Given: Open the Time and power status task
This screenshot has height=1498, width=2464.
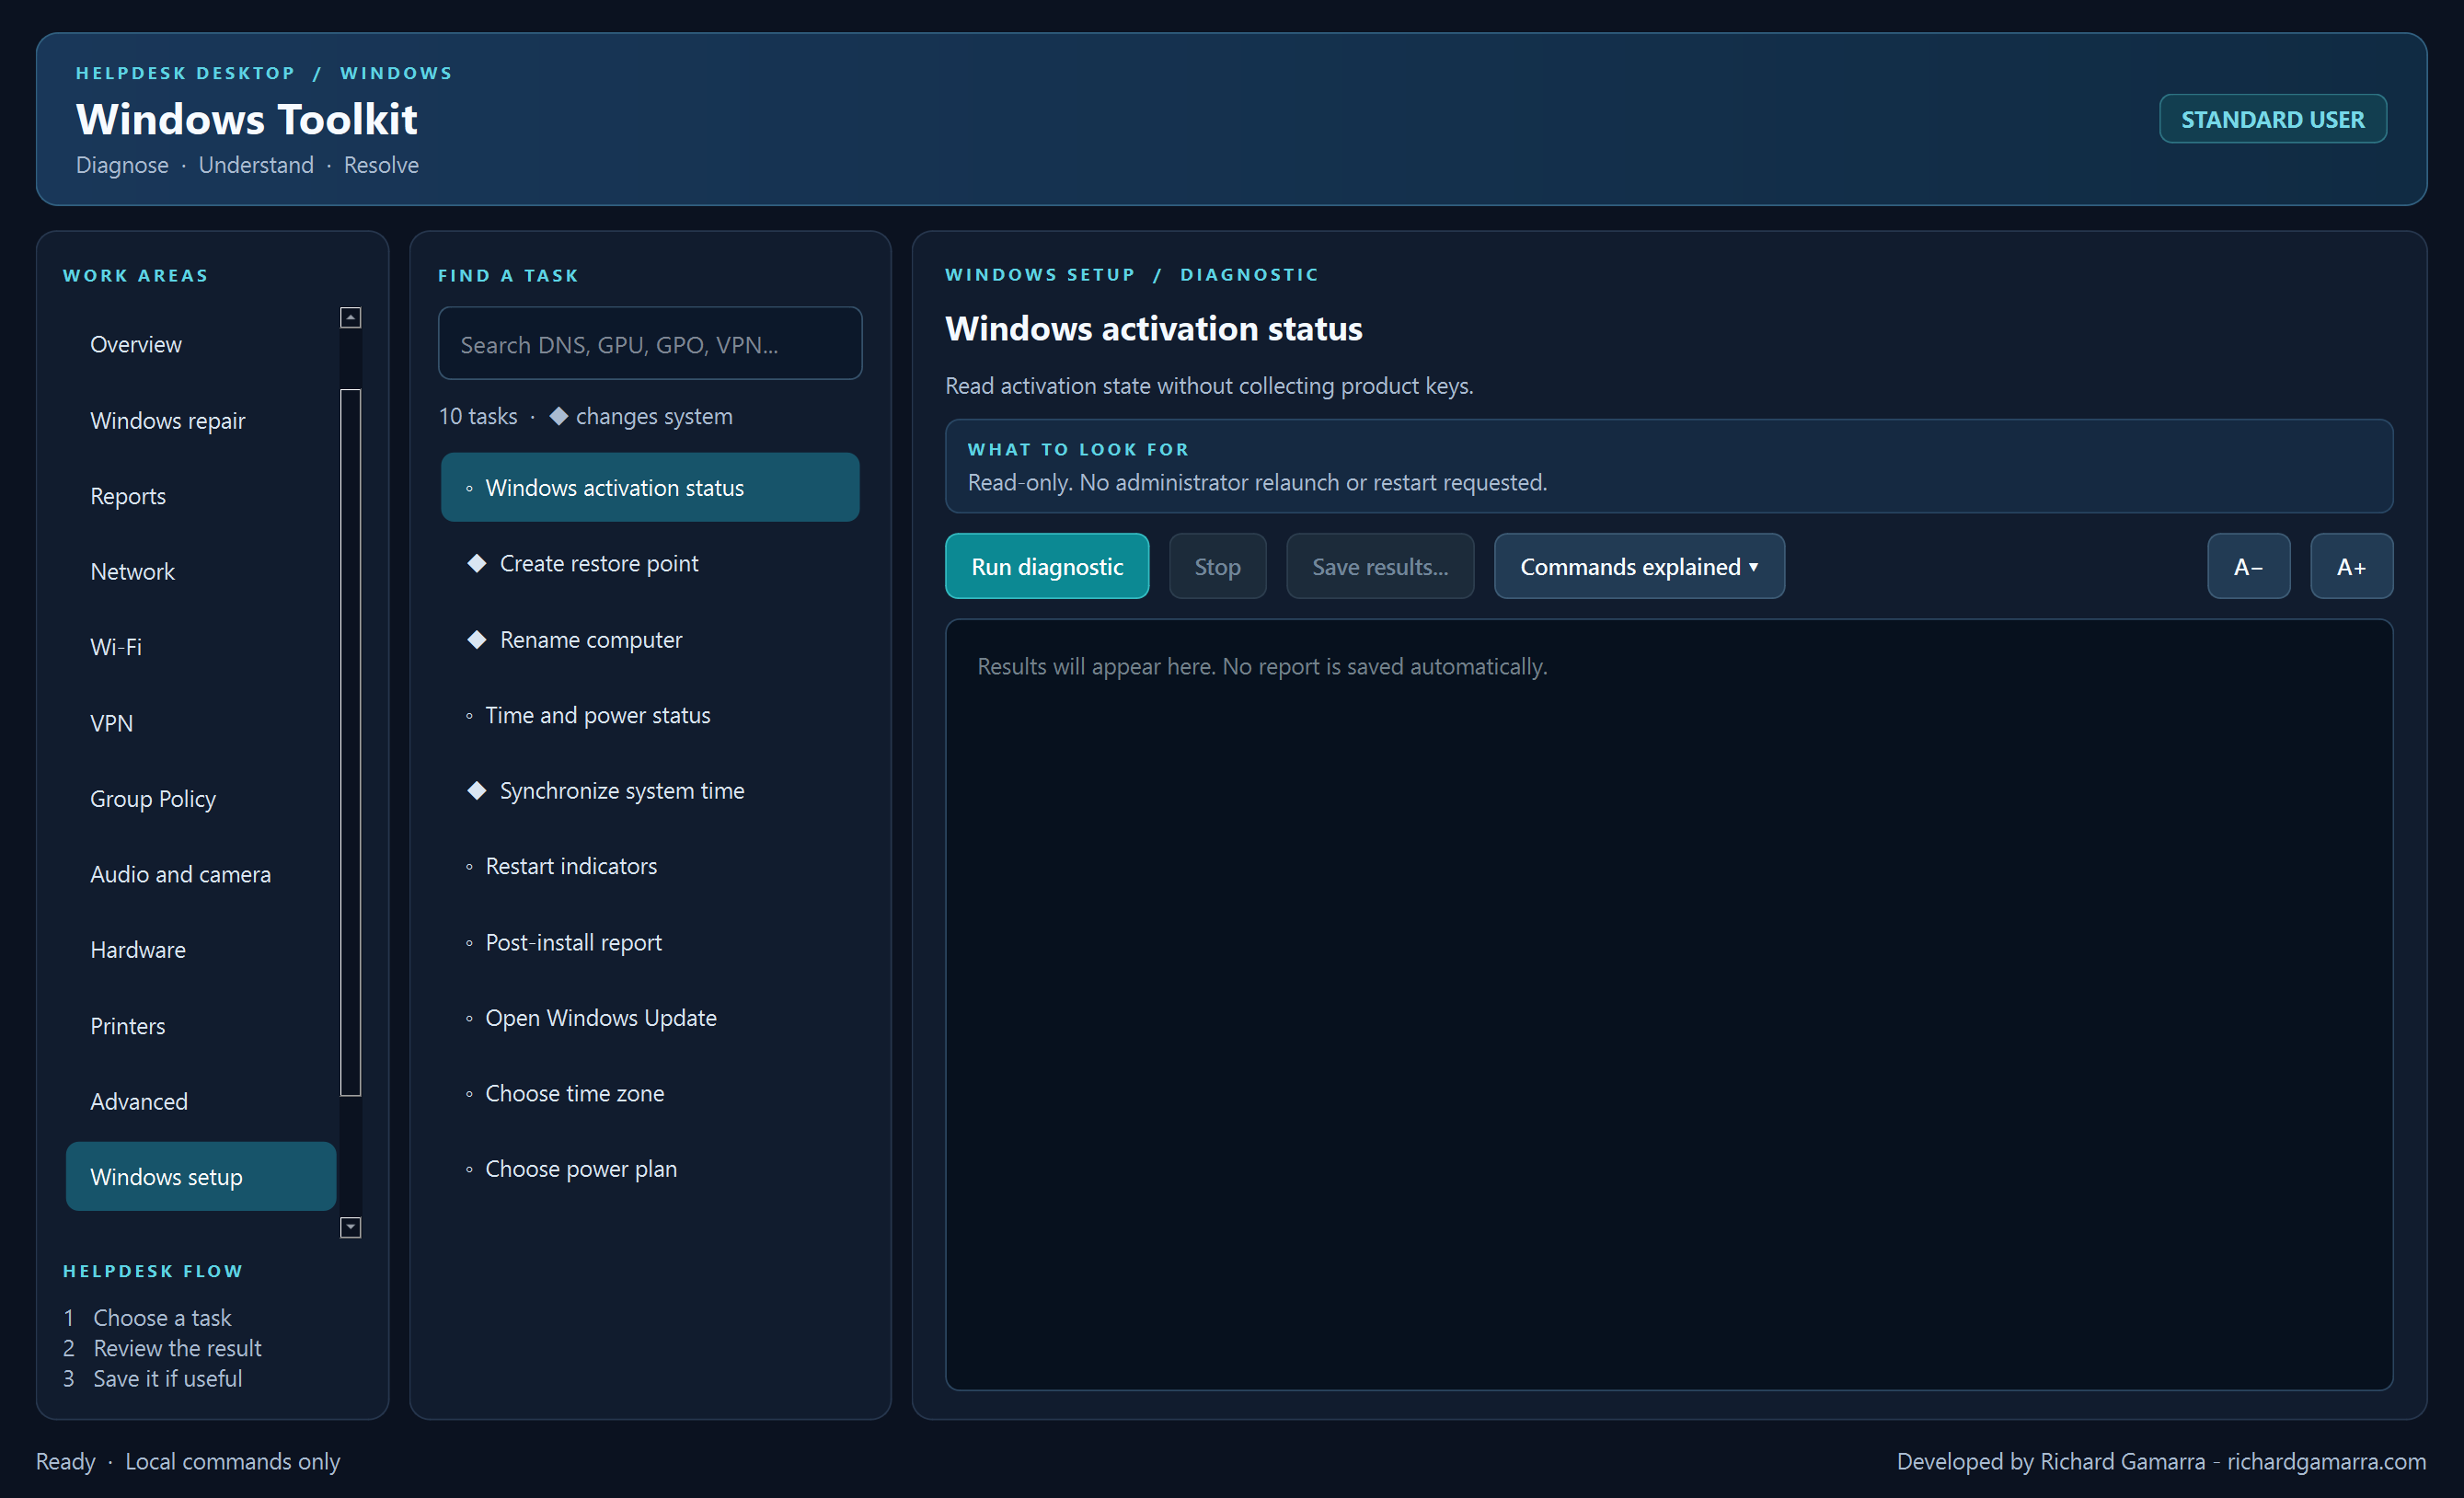Looking at the screenshot, I should tap(650, 715).
